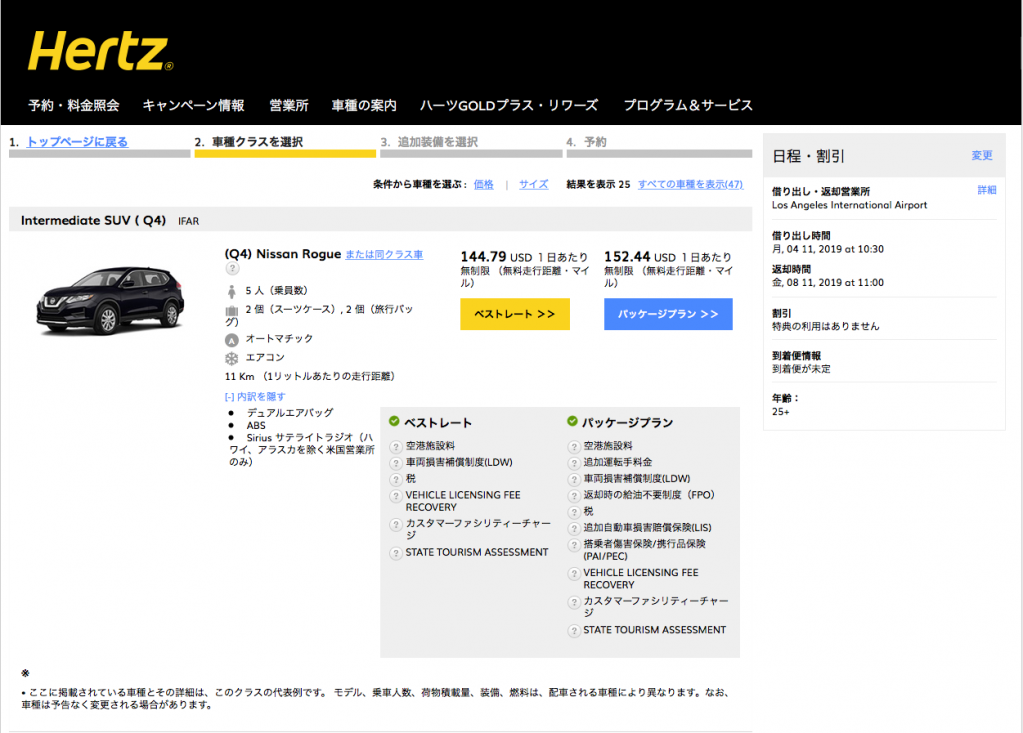Open the キャンペーン情報 menu
The width and height of the screenshot is (1023, 733).
tap(193, 105)
